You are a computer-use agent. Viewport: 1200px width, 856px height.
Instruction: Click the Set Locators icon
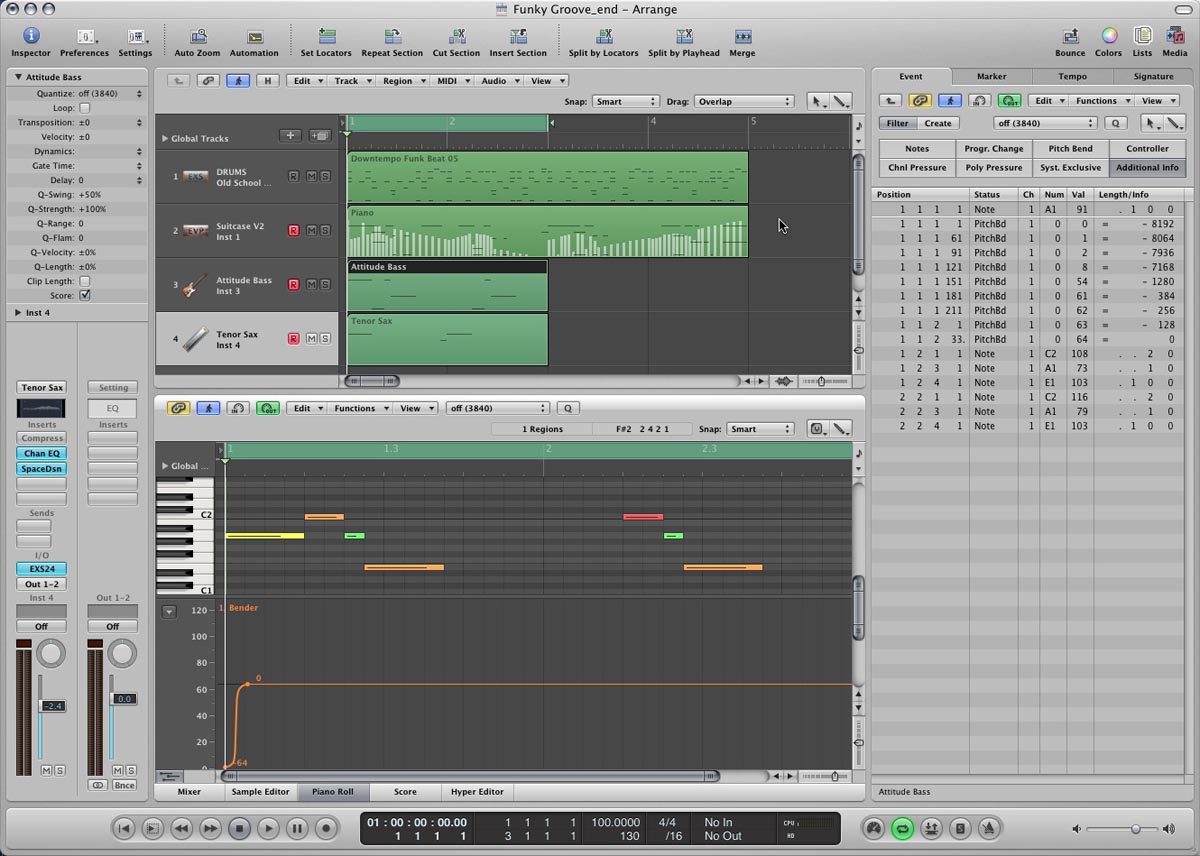coord(326,37)
